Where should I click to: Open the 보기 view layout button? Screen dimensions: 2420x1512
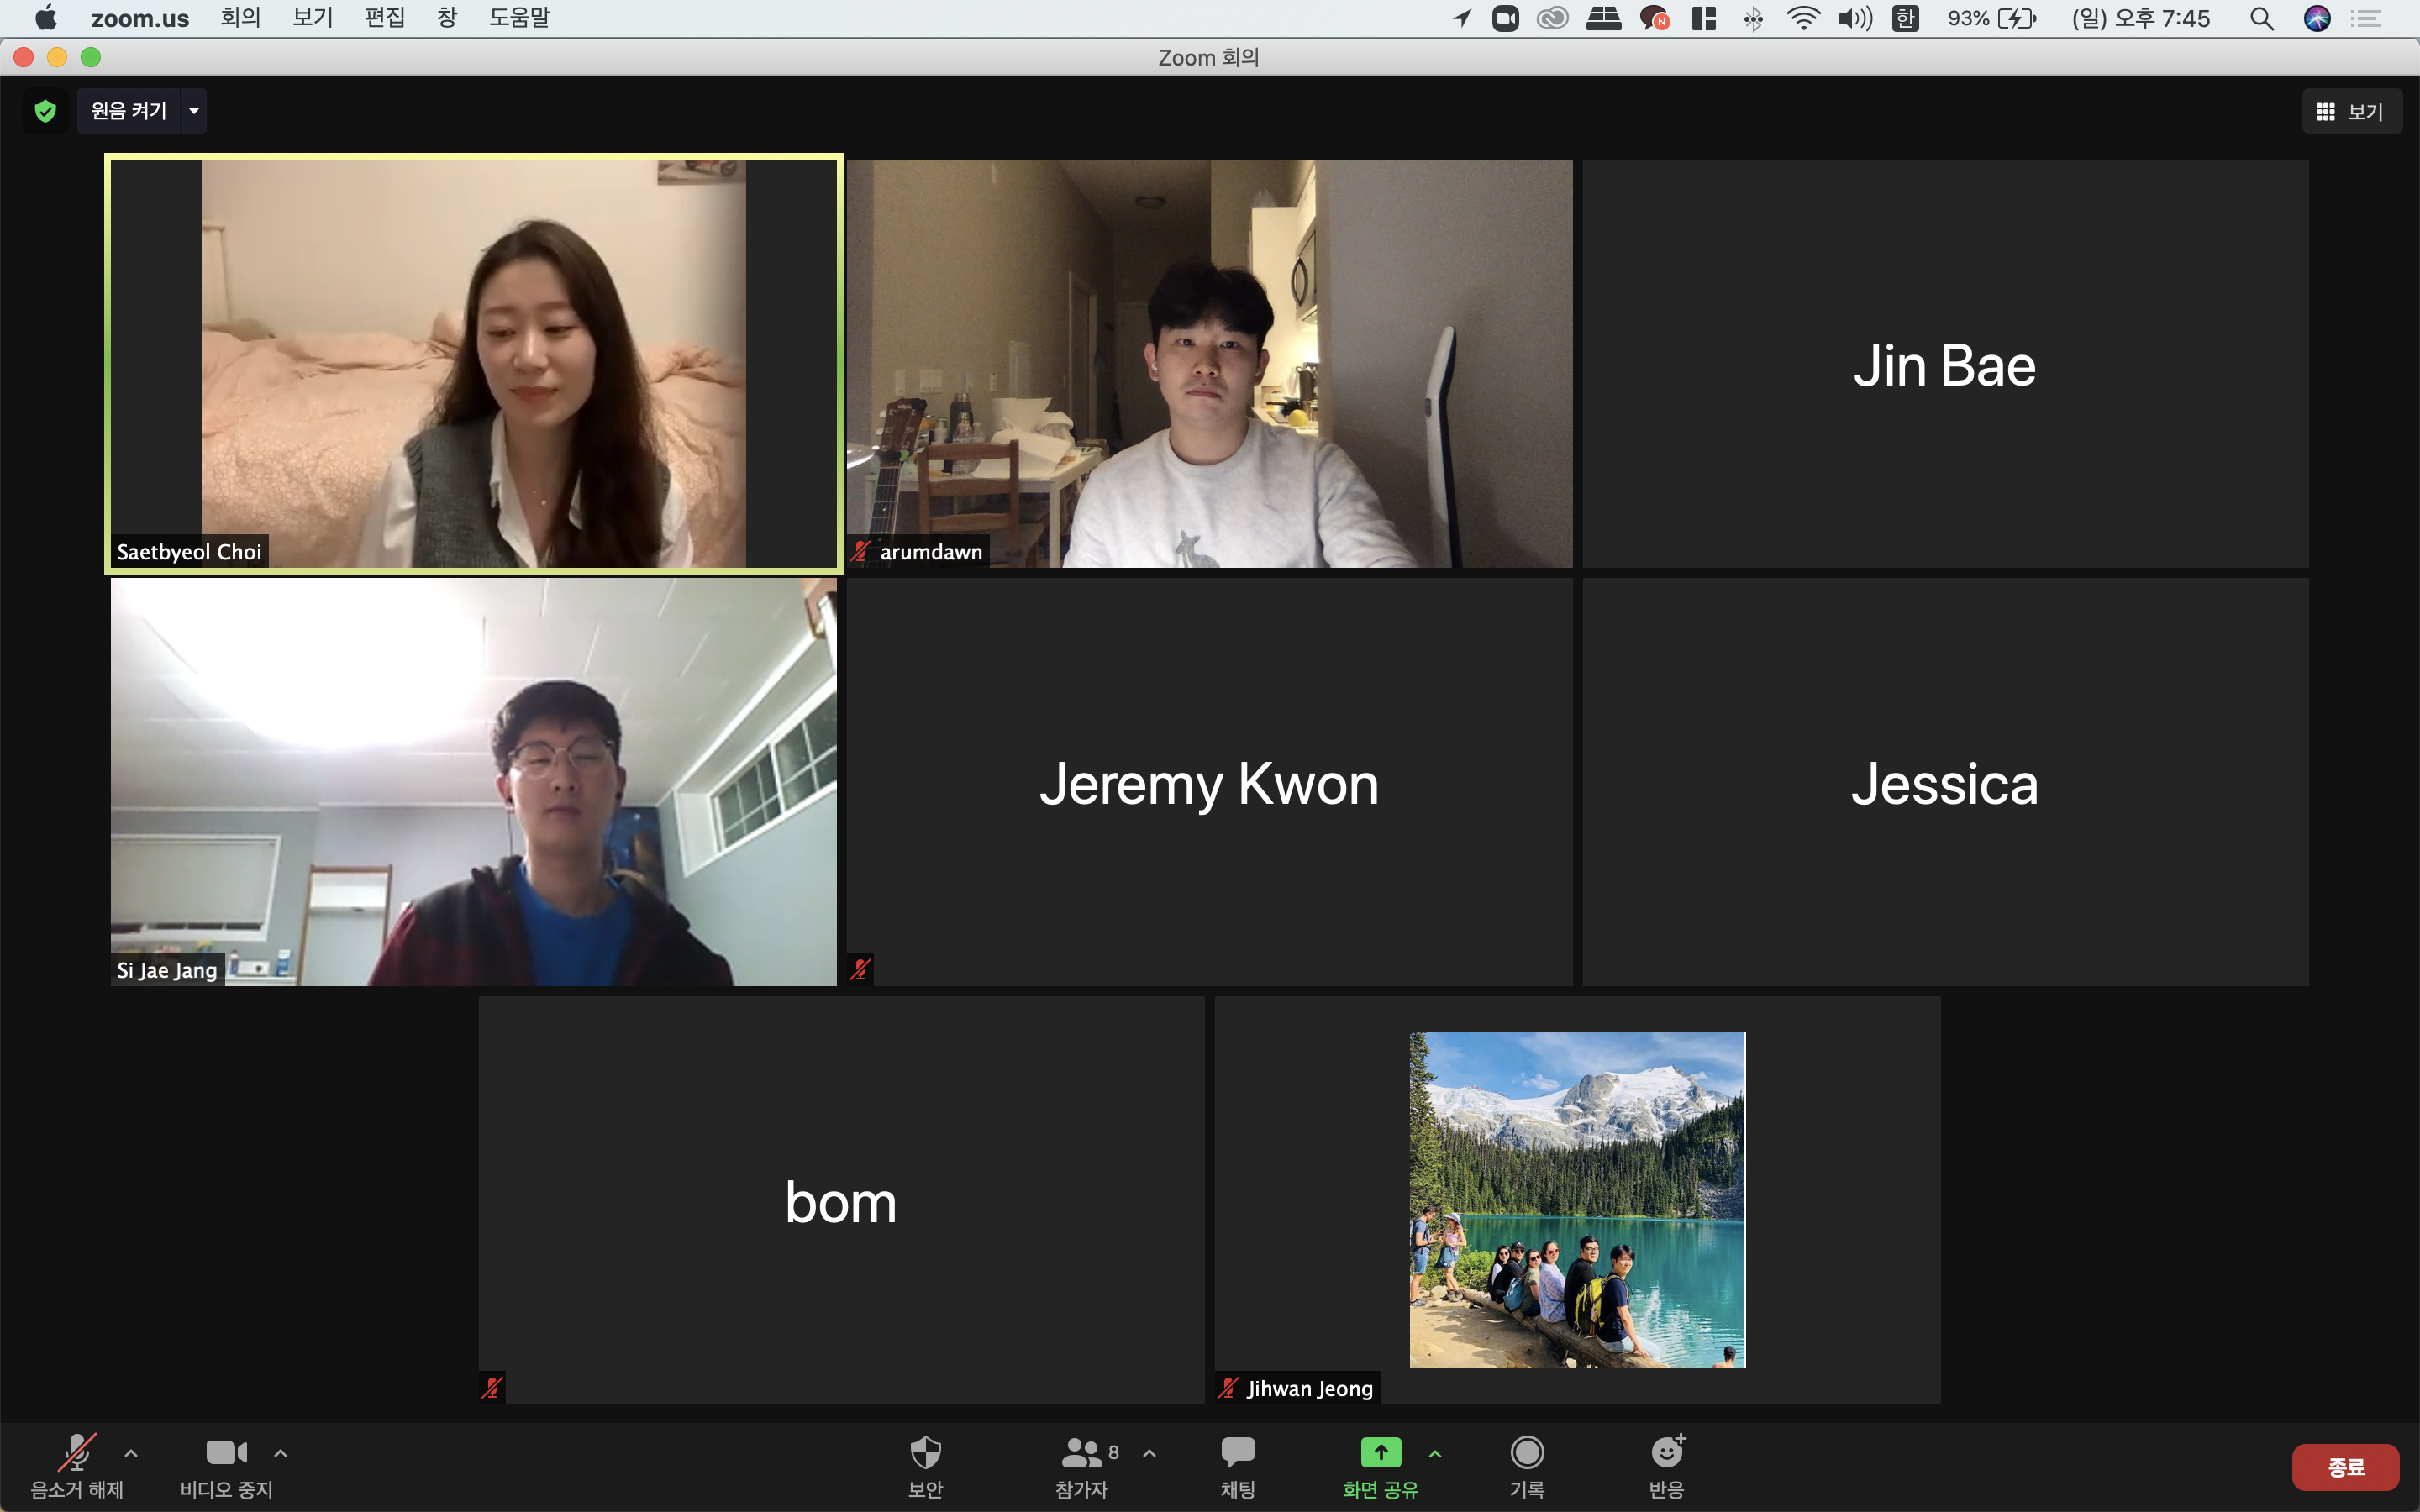[x=2351, y=111]
